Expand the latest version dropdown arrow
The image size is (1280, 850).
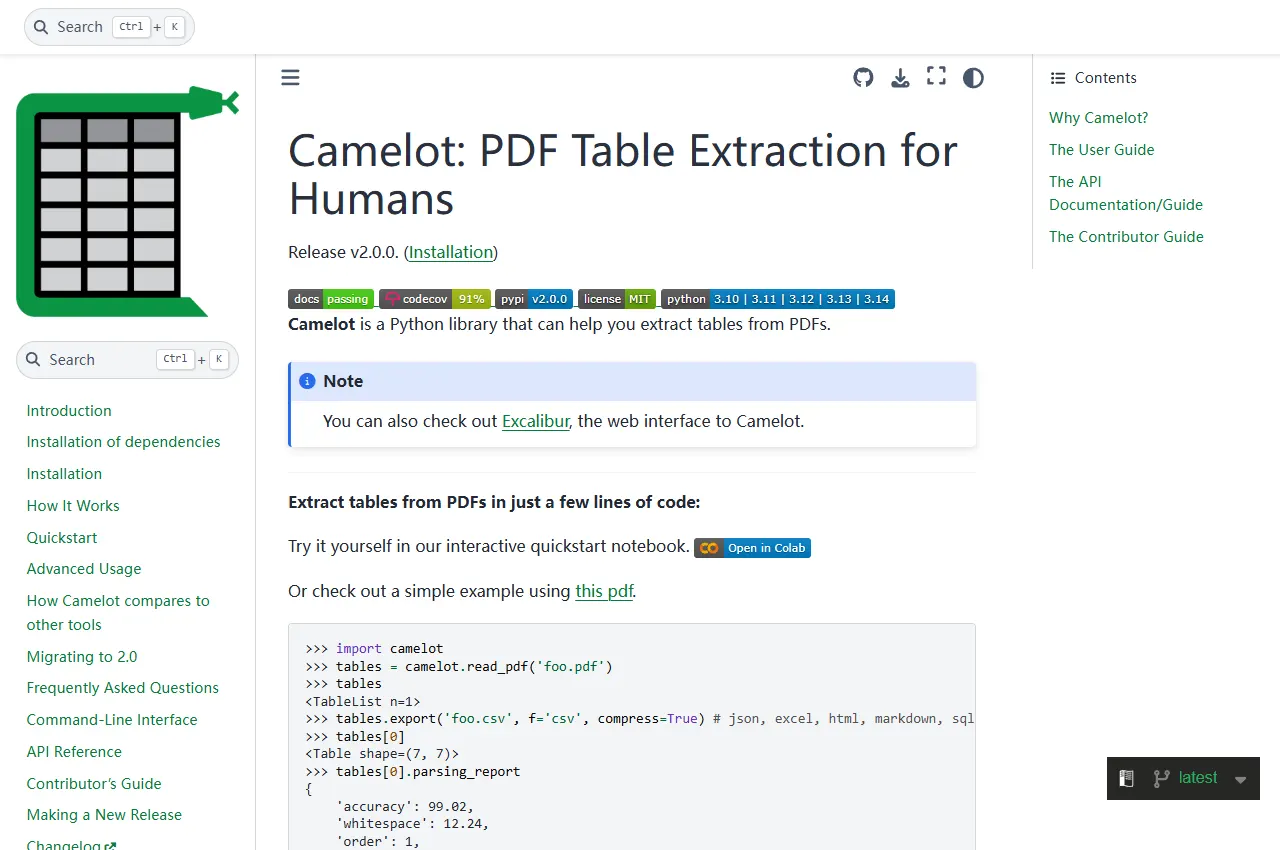click(x=1240, y=779)
